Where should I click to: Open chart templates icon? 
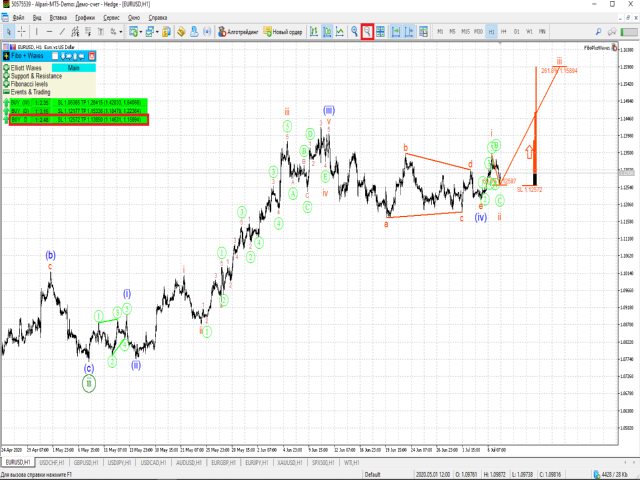click(x=424, y=31)
